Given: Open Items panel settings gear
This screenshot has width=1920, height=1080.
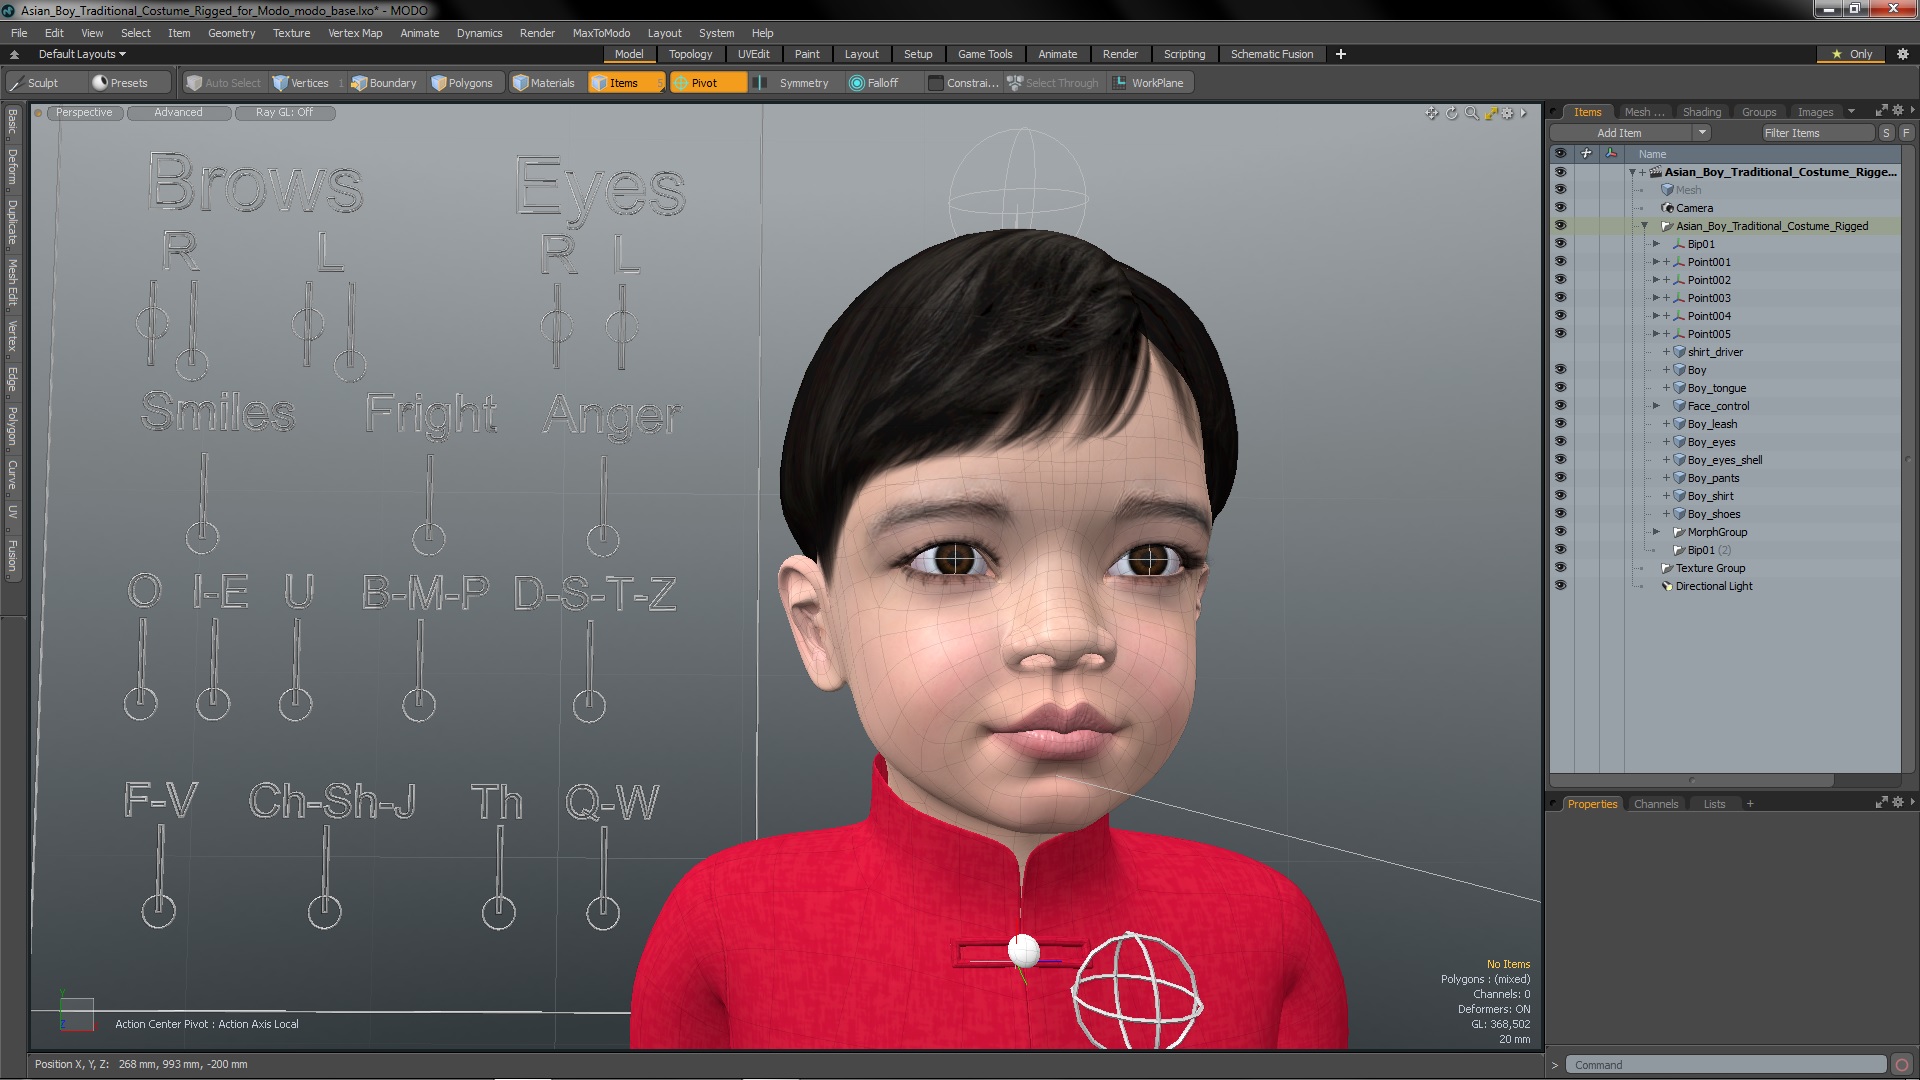Looking at the screenshot, I should (x=1897, y=111).
